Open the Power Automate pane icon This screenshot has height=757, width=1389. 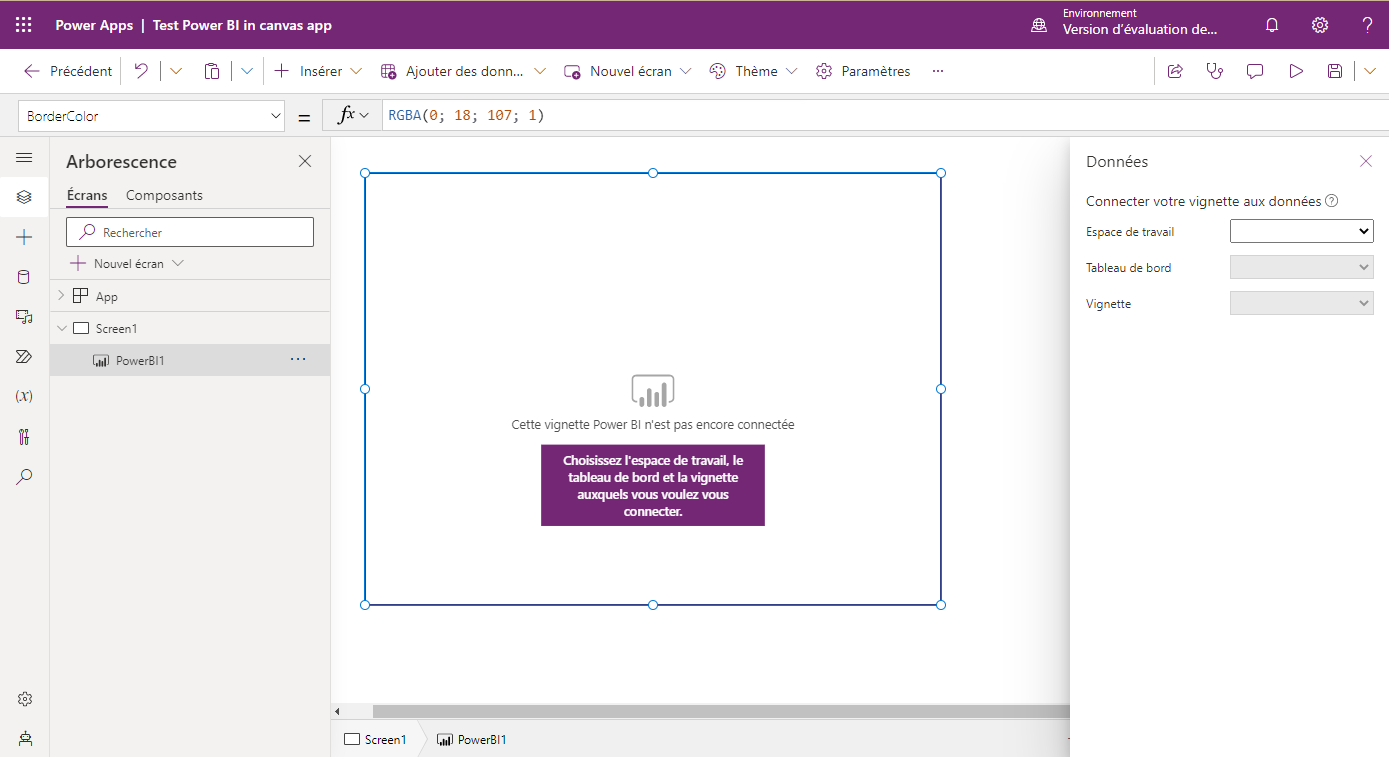24,356
